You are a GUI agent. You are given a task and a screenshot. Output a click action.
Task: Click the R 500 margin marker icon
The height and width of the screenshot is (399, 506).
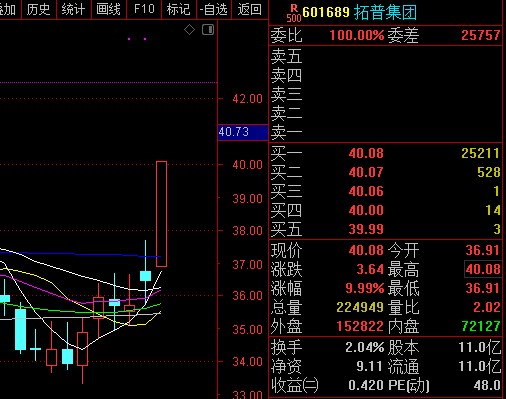[294, 13]
